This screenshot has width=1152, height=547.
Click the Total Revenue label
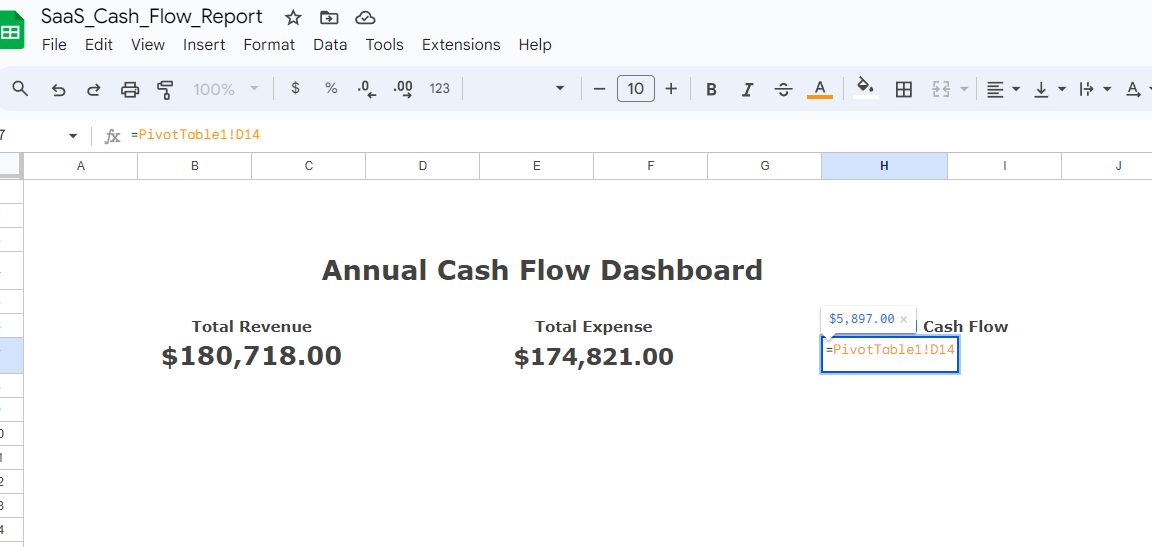pyautogui.click(x=252, y=327)
